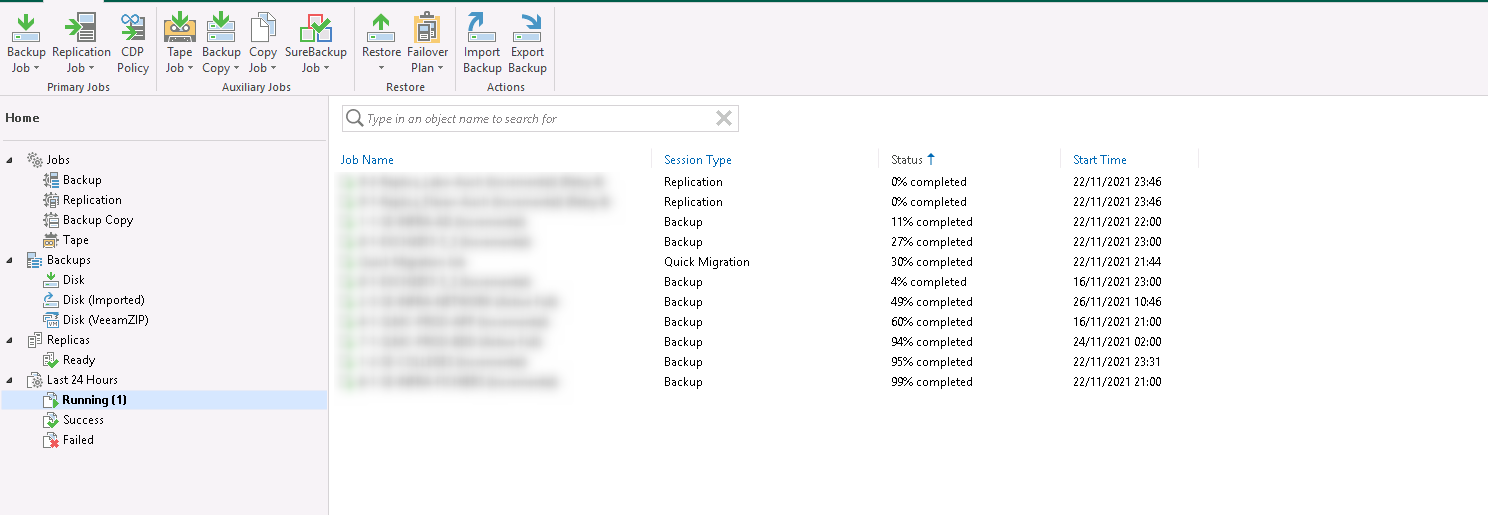
Task: Sort by the Start Time column
Action: pos(1099,160)
